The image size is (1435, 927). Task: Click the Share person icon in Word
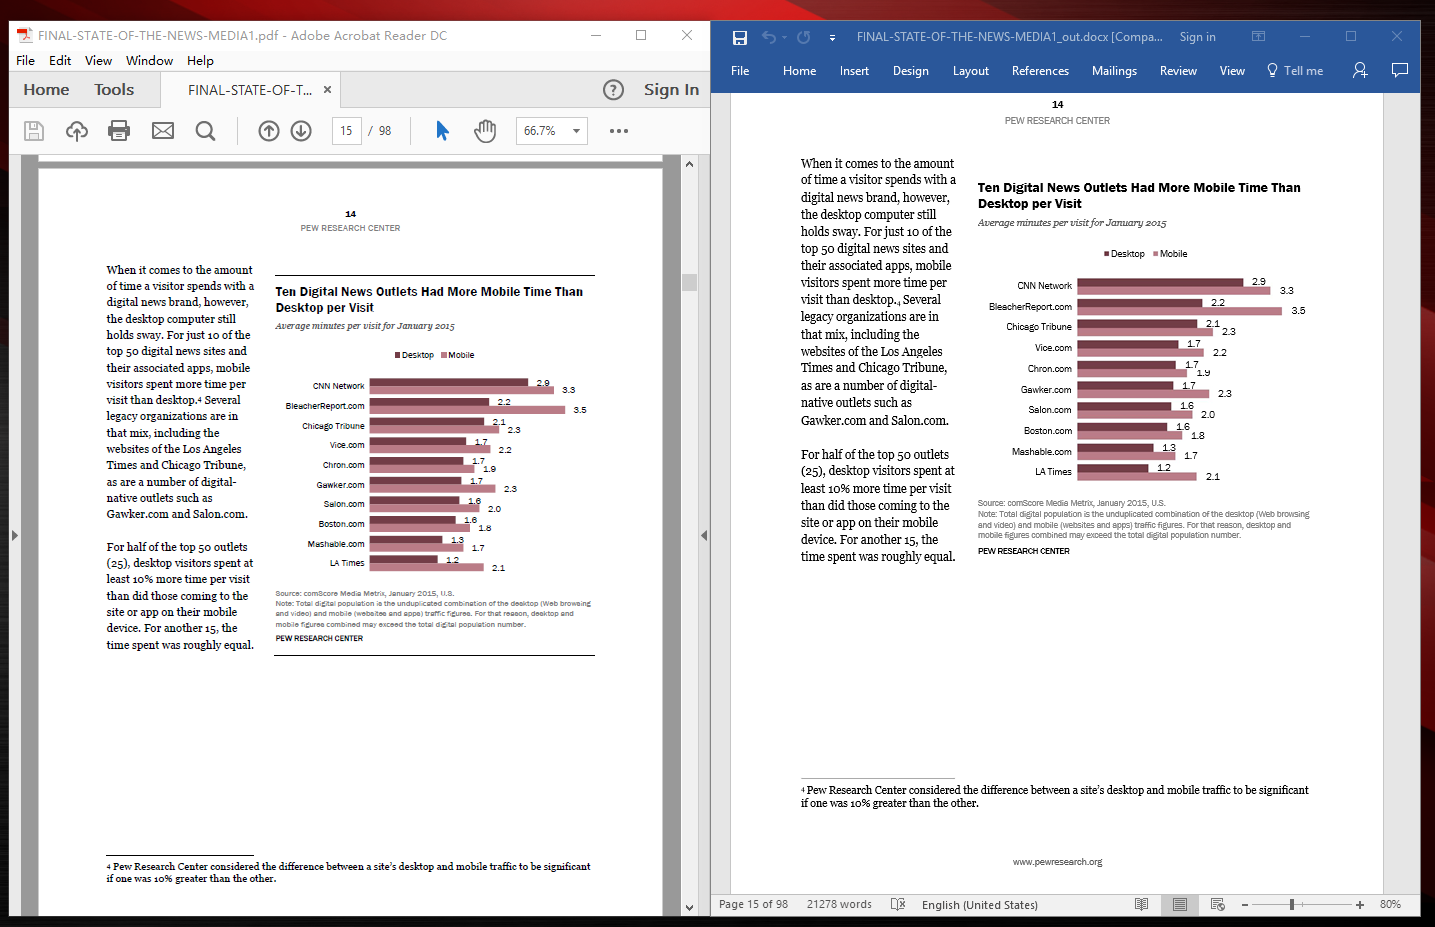[1360, 70]
